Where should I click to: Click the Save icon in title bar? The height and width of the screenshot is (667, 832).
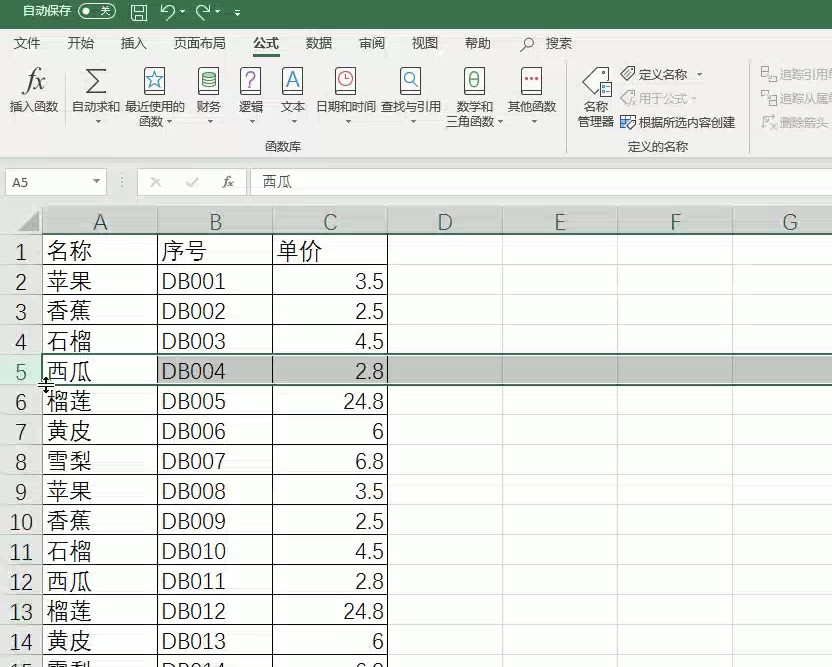tap(139, 12)
